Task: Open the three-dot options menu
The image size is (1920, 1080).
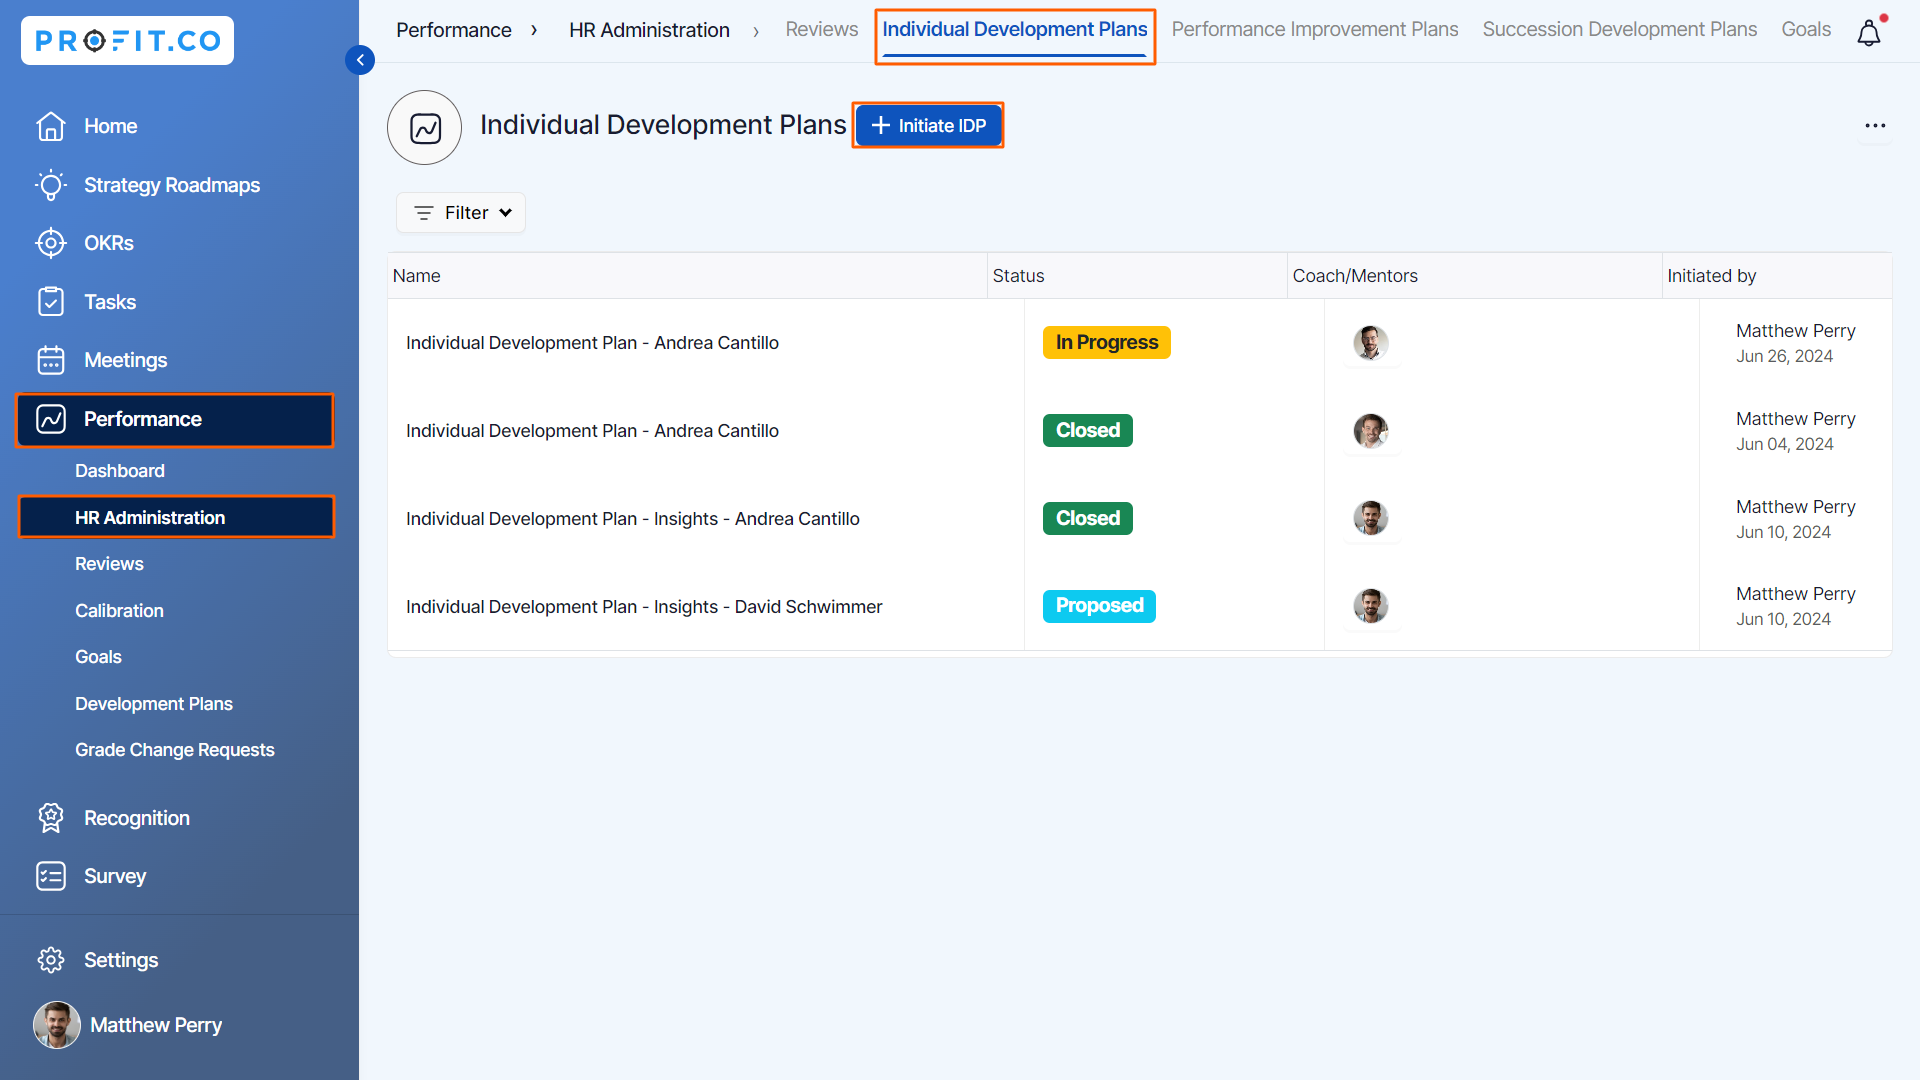Action: 1876,125
